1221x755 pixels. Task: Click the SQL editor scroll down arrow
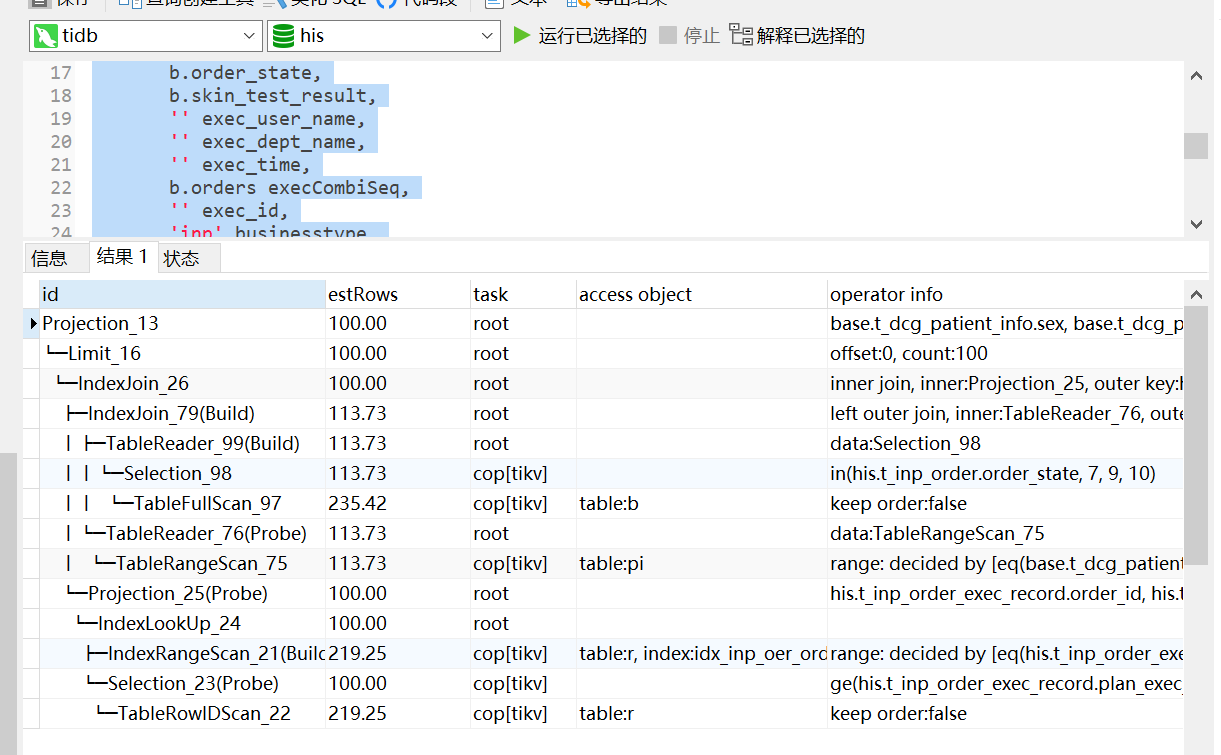point(1195,224)
